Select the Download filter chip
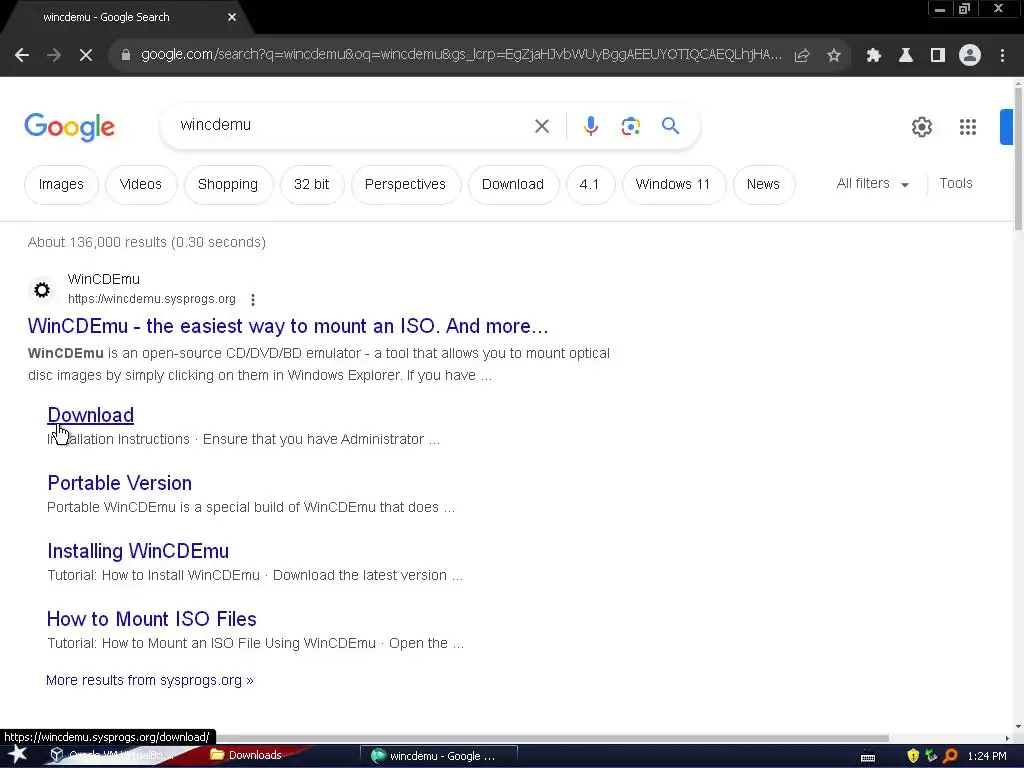This screenshot has width=1024, height=768. coord(513,185)
